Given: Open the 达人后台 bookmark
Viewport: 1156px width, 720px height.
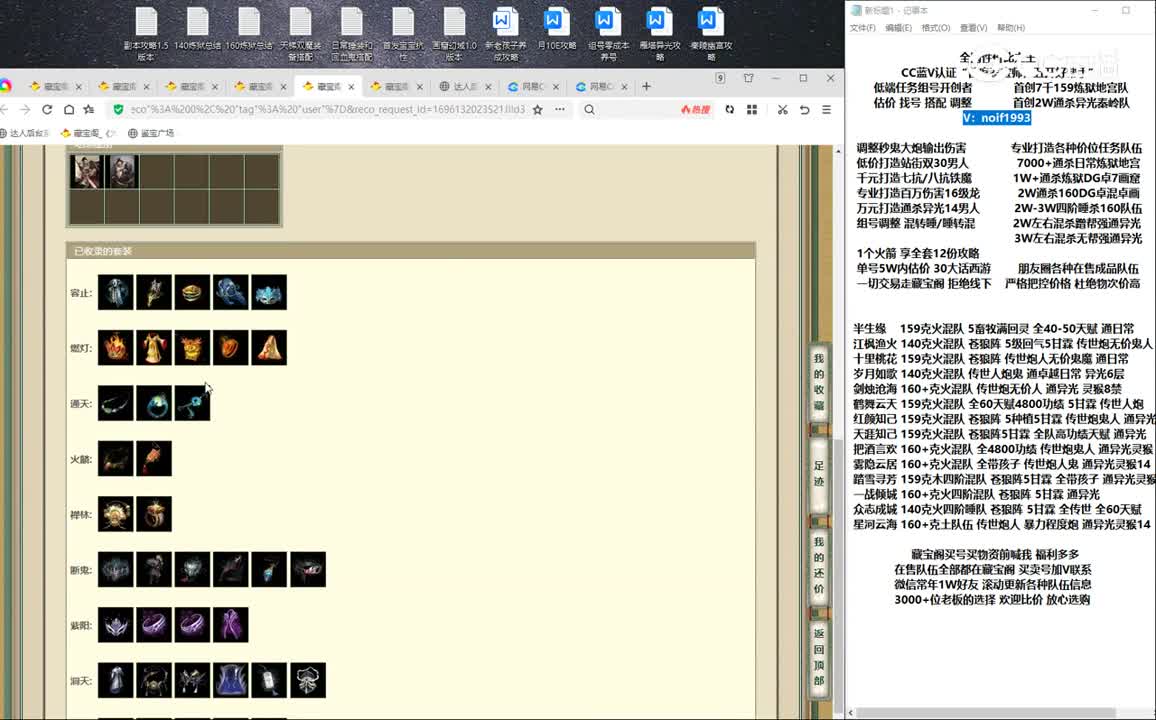Looking at the screenshot, I should coord(24,133).
